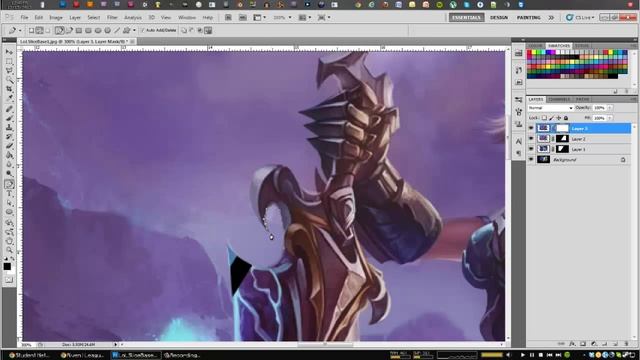Select the Pen tool in toolbox

(9, 184)
